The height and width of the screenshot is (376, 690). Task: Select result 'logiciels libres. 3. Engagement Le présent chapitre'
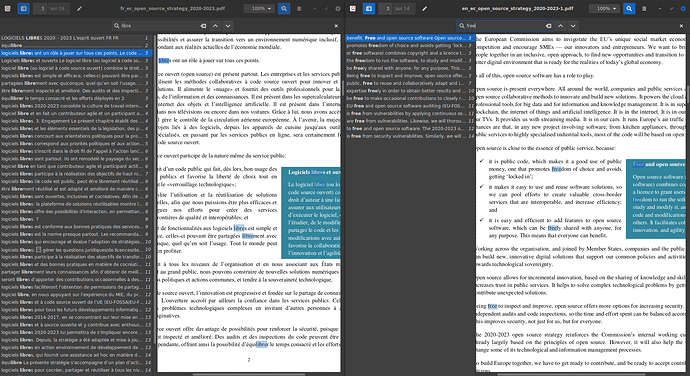[x=76, y=121]
